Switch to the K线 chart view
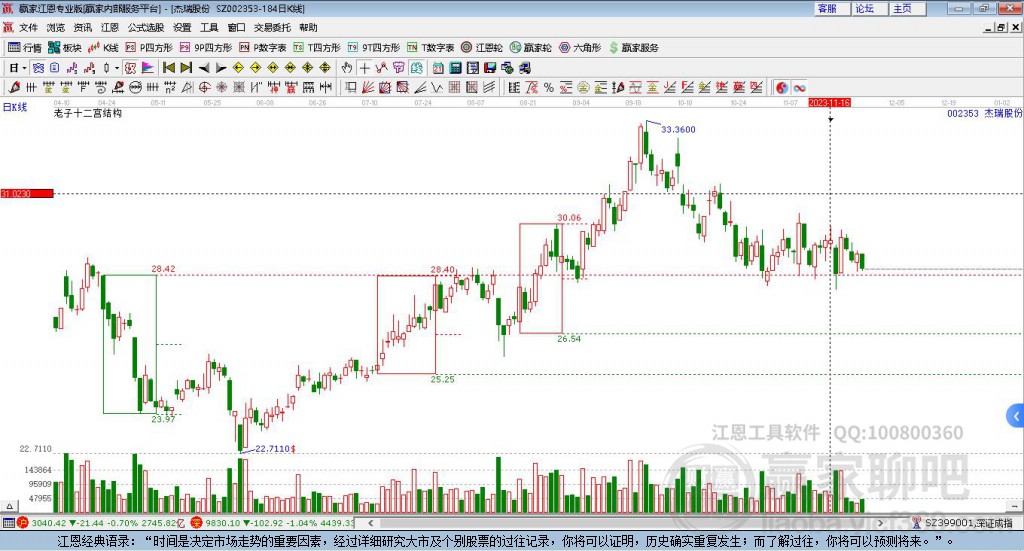The image size is (1024, 551). pyautogui.click(x=103, y=48)
